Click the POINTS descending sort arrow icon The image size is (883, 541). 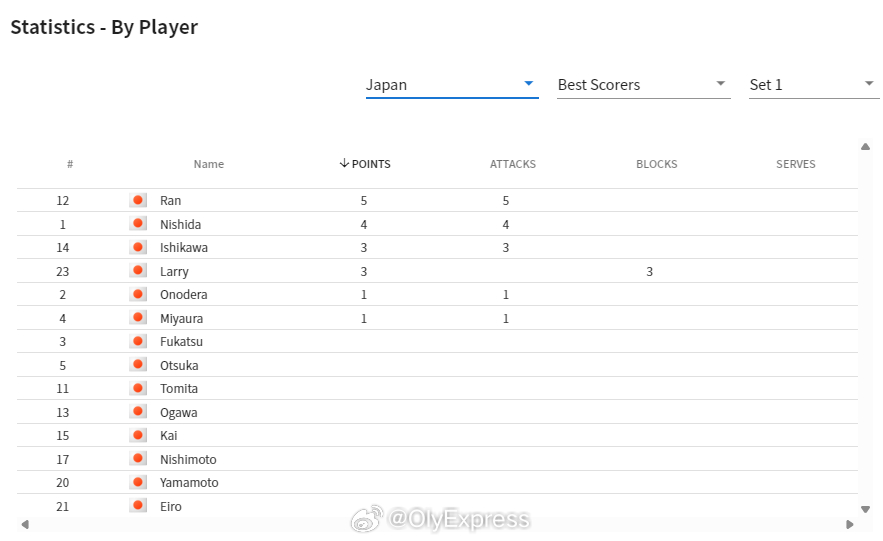pos(344,163)
